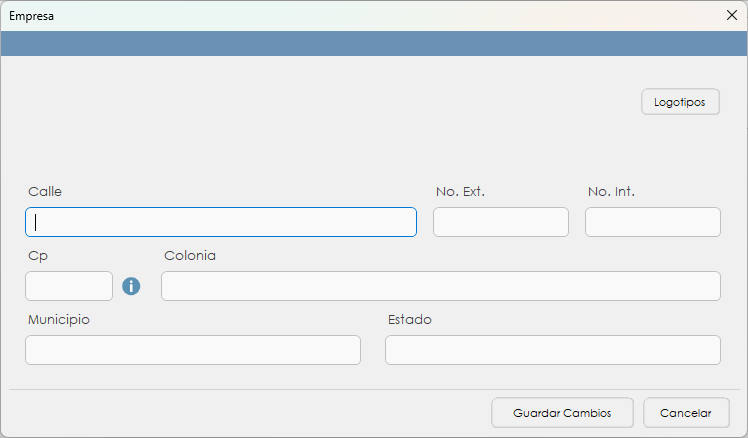Image resolution: width=748 pixels, height=438 pixels.
Task: Click the Municipio label text
Action: [x=59, y=319]
